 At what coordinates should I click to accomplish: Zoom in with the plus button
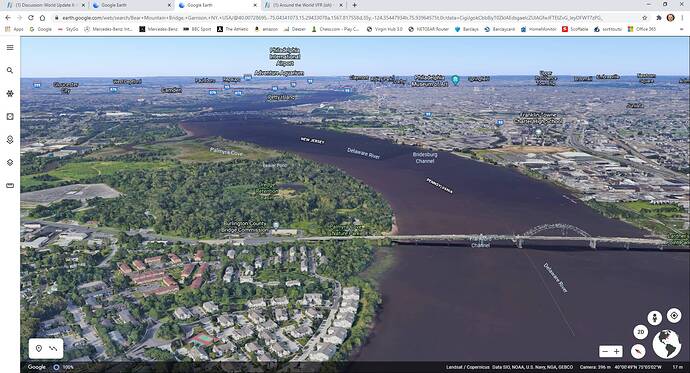617,351
